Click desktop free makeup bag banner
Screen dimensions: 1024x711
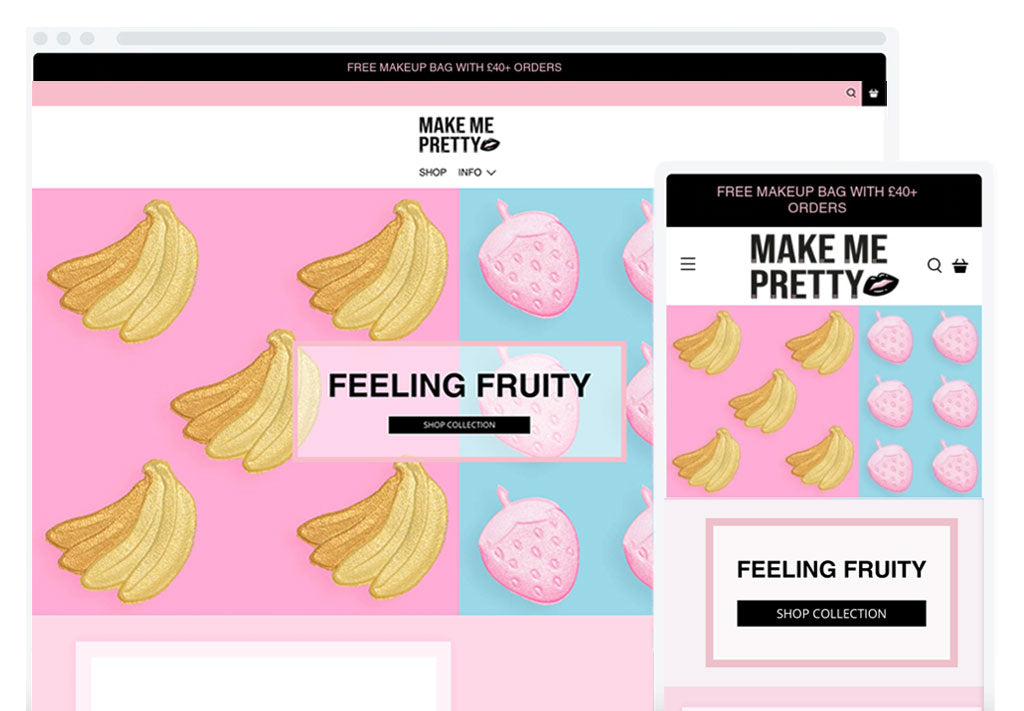click(459, 67)
